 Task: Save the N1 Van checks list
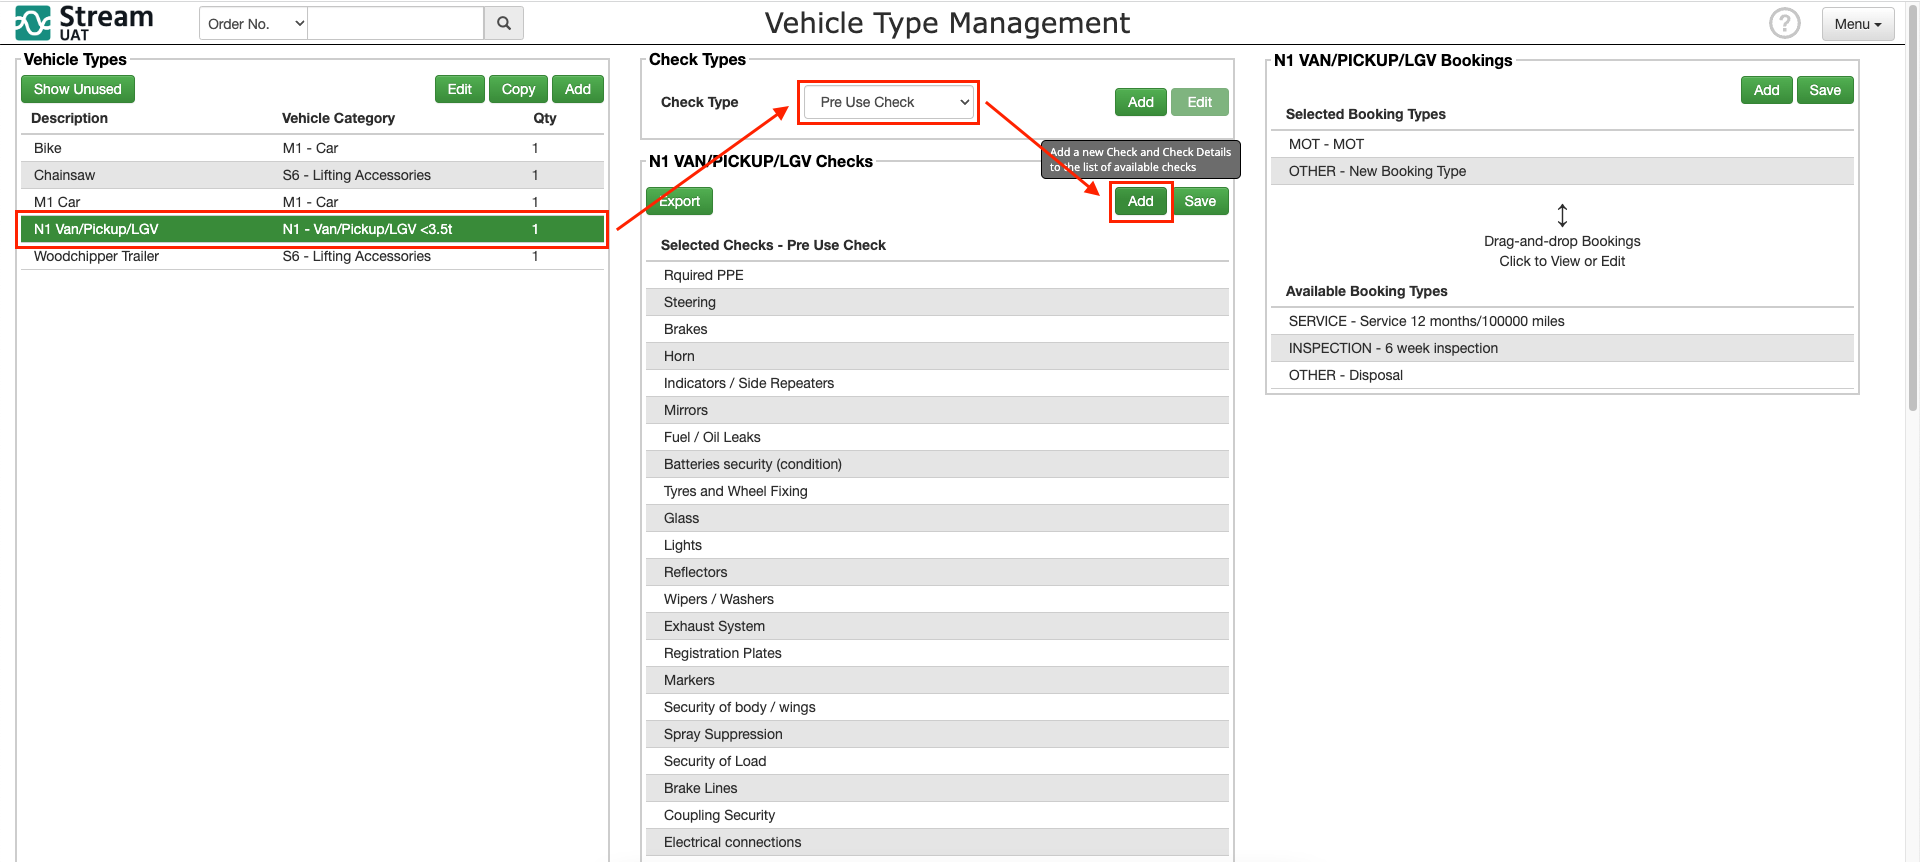[x=1199, y=201]
